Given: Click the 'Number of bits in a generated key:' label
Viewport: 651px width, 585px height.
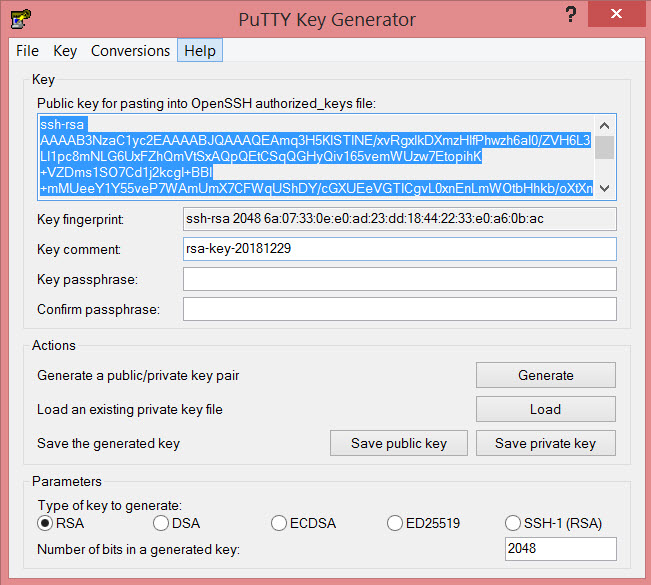Looking at the screenshot, I should 139,549.
